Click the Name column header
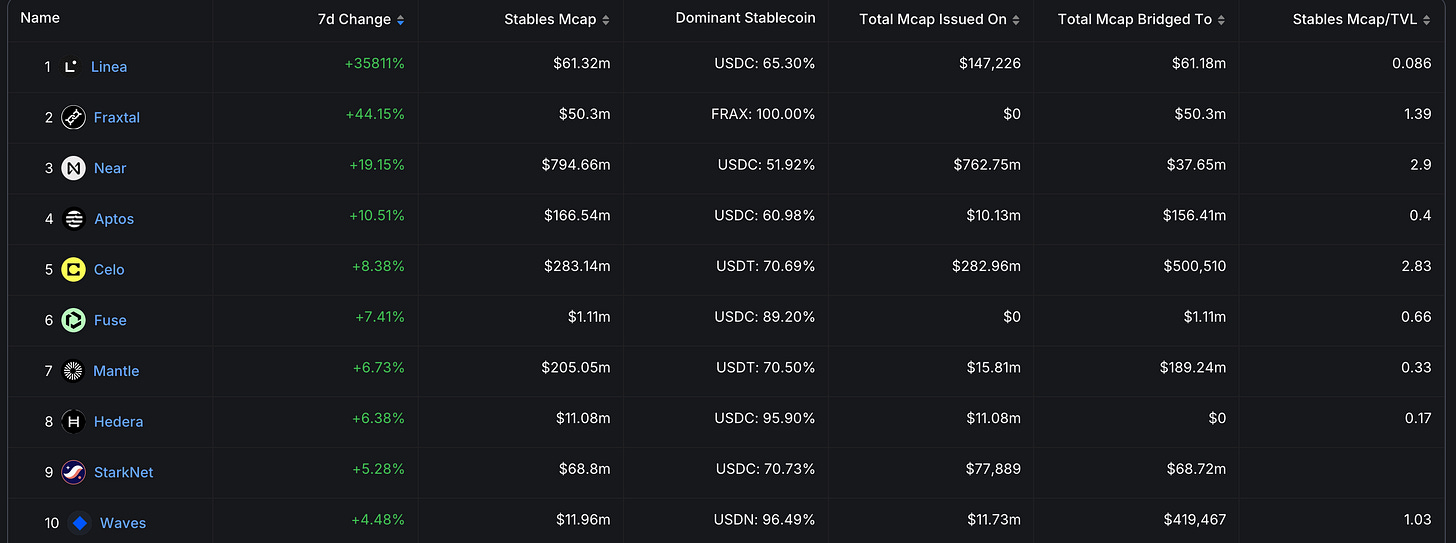Image resolution: width=1456 pixels, height=543 pixels. pyautogui.click(x=40, y=18)
